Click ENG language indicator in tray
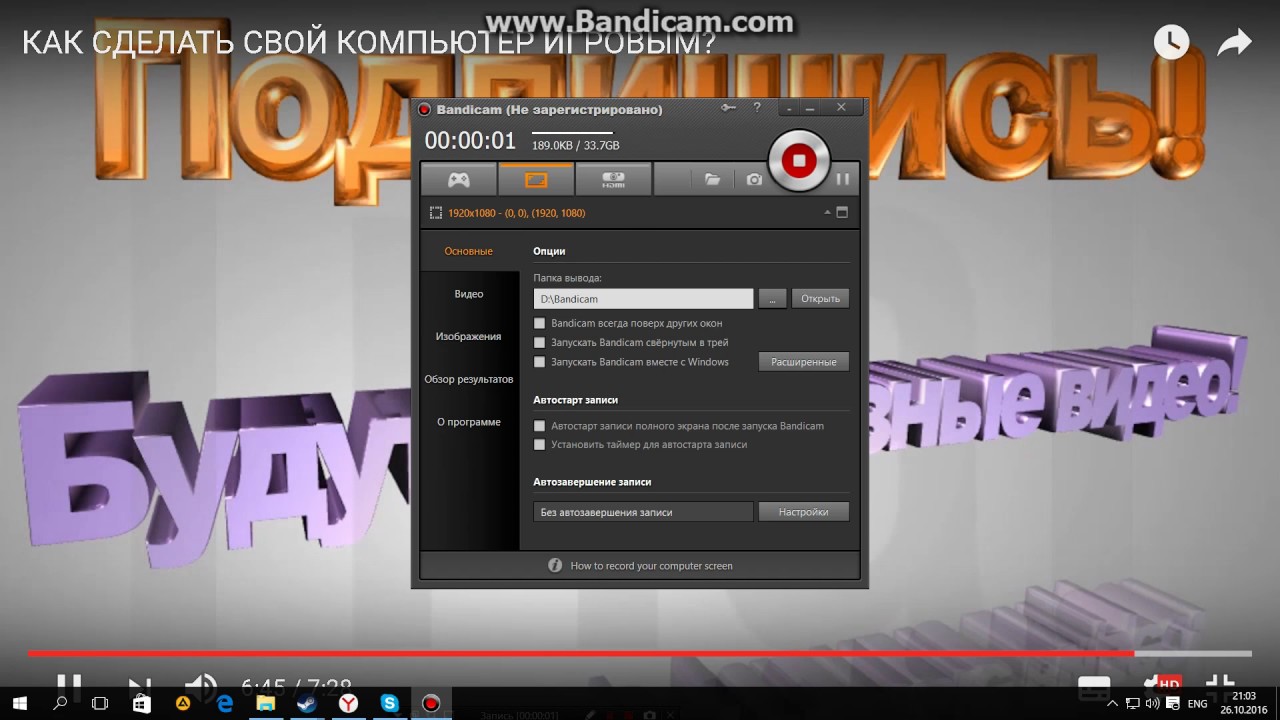 pyautogui.click(x=1197, y=704)
